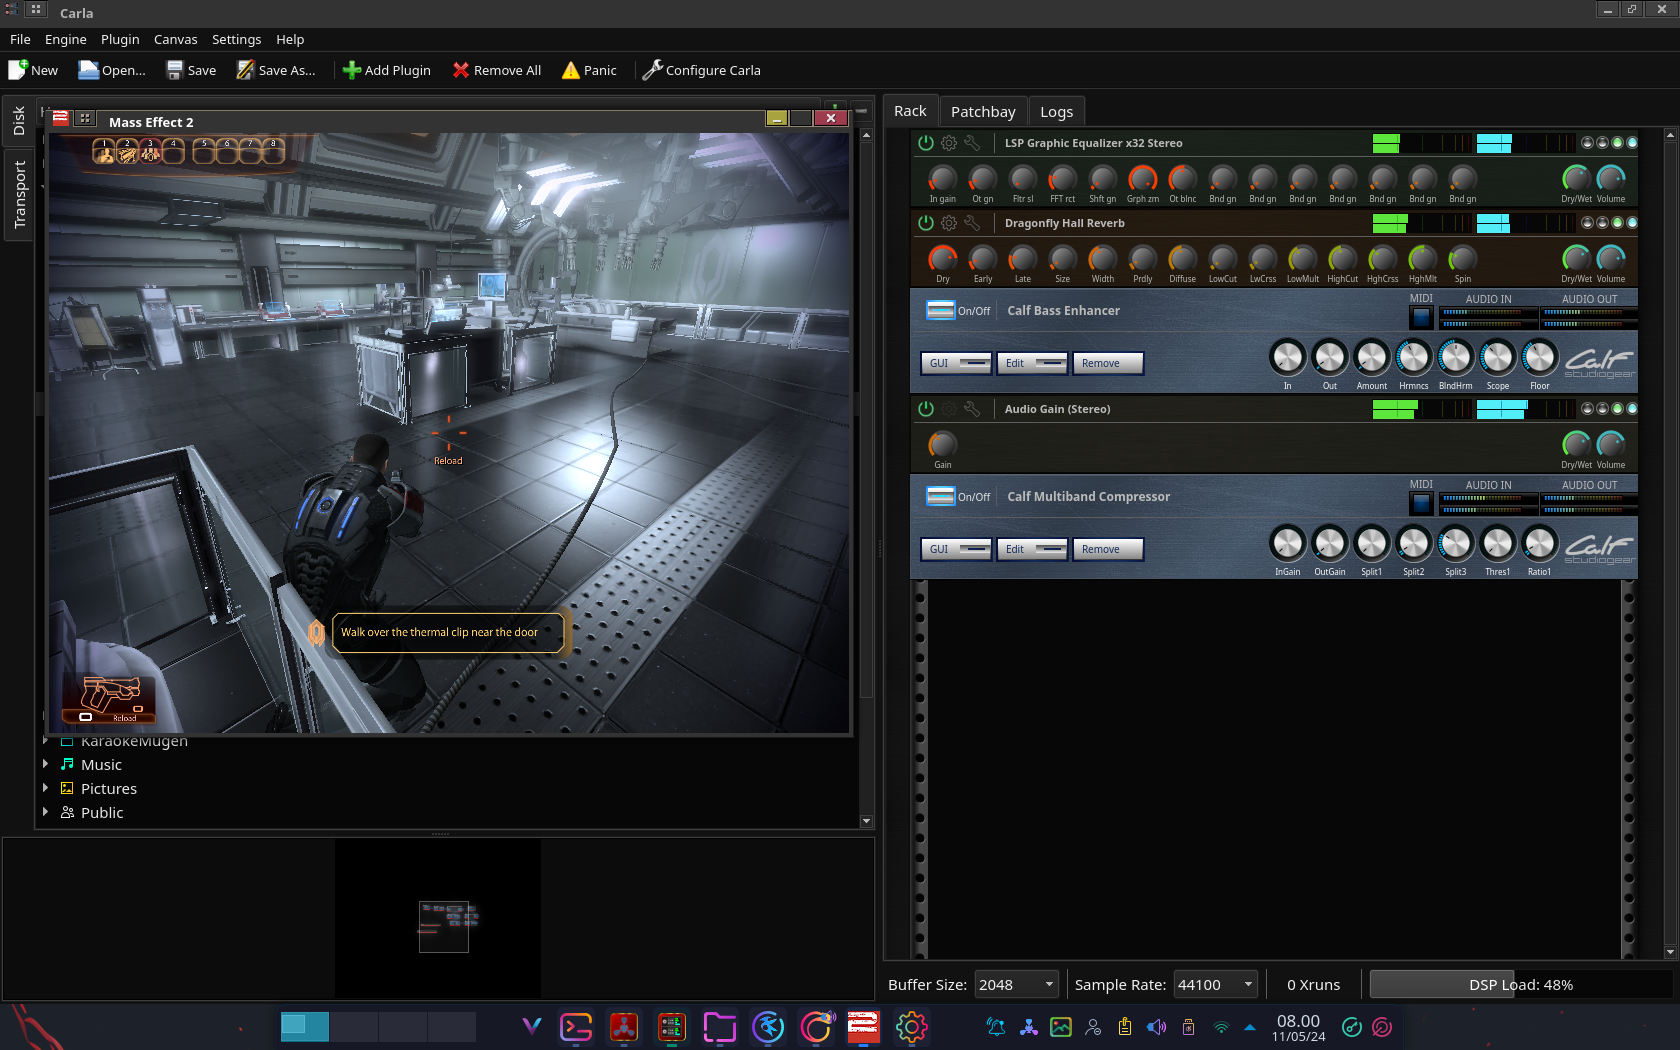This screenshot has width=1680, height=1050.
Task: Open the Buffer Size dropdown
Action: point(1017,984)
